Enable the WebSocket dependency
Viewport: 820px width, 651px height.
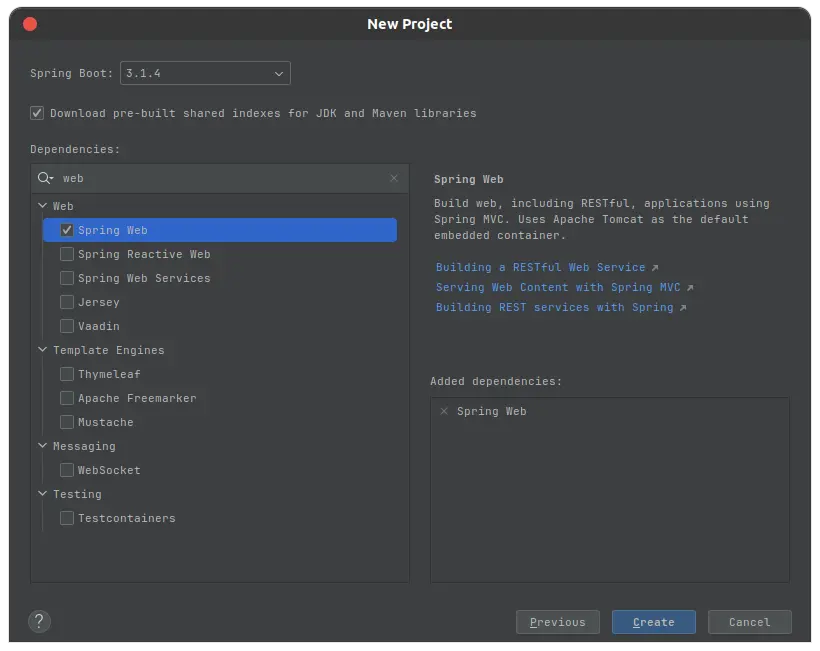[67, 470]
